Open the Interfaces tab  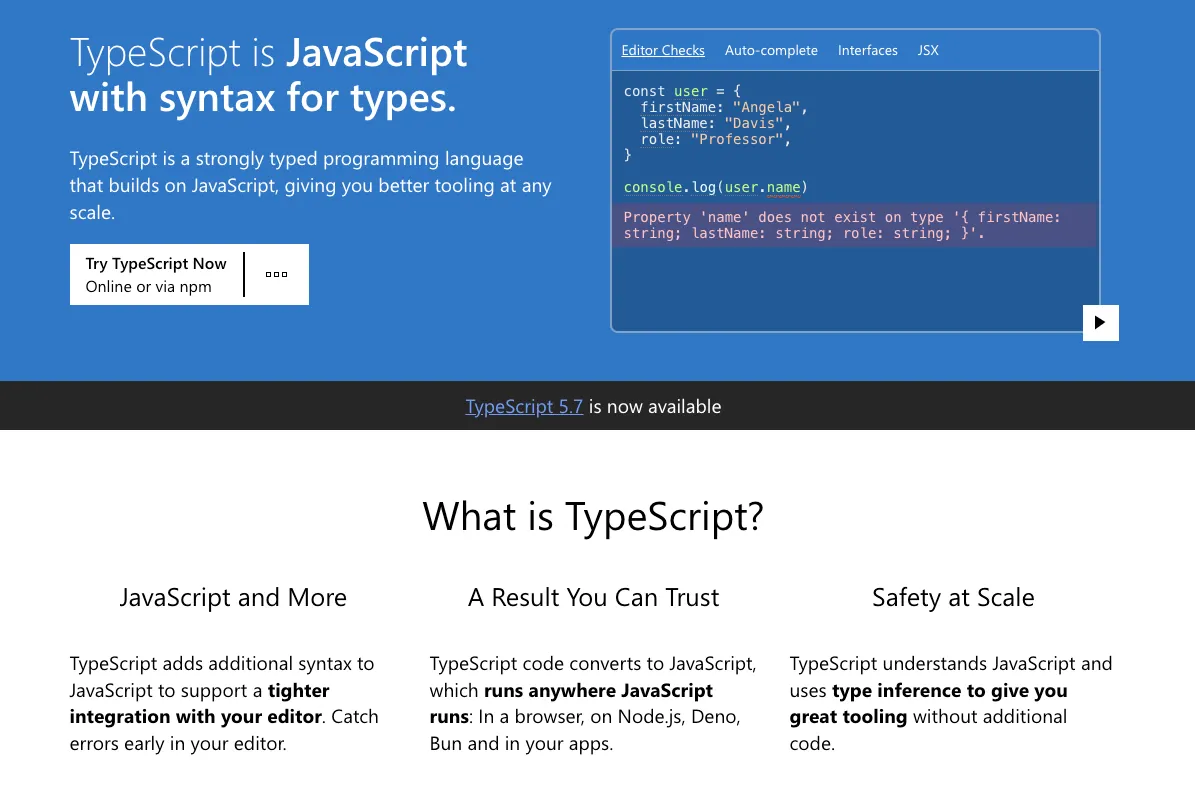867,50
